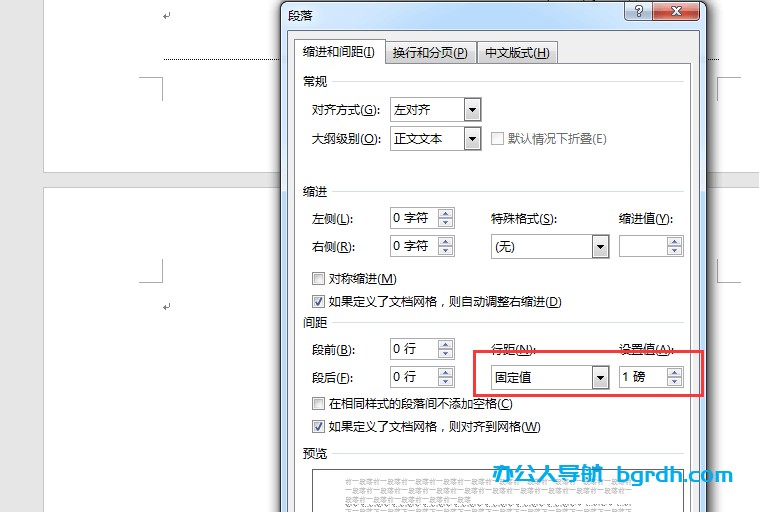Close the 段落 dialog

pos(676,11)
